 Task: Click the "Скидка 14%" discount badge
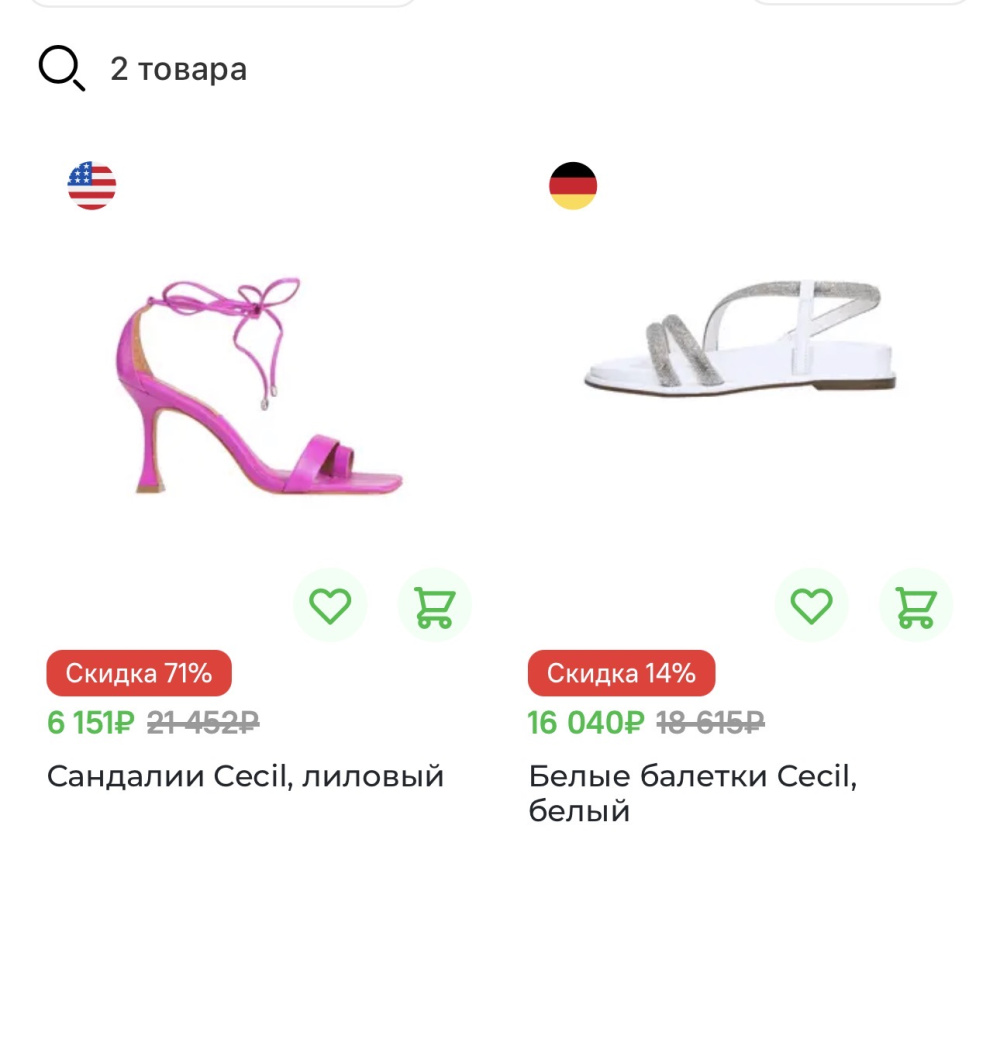pyautogui.click(x=621, y=673)
